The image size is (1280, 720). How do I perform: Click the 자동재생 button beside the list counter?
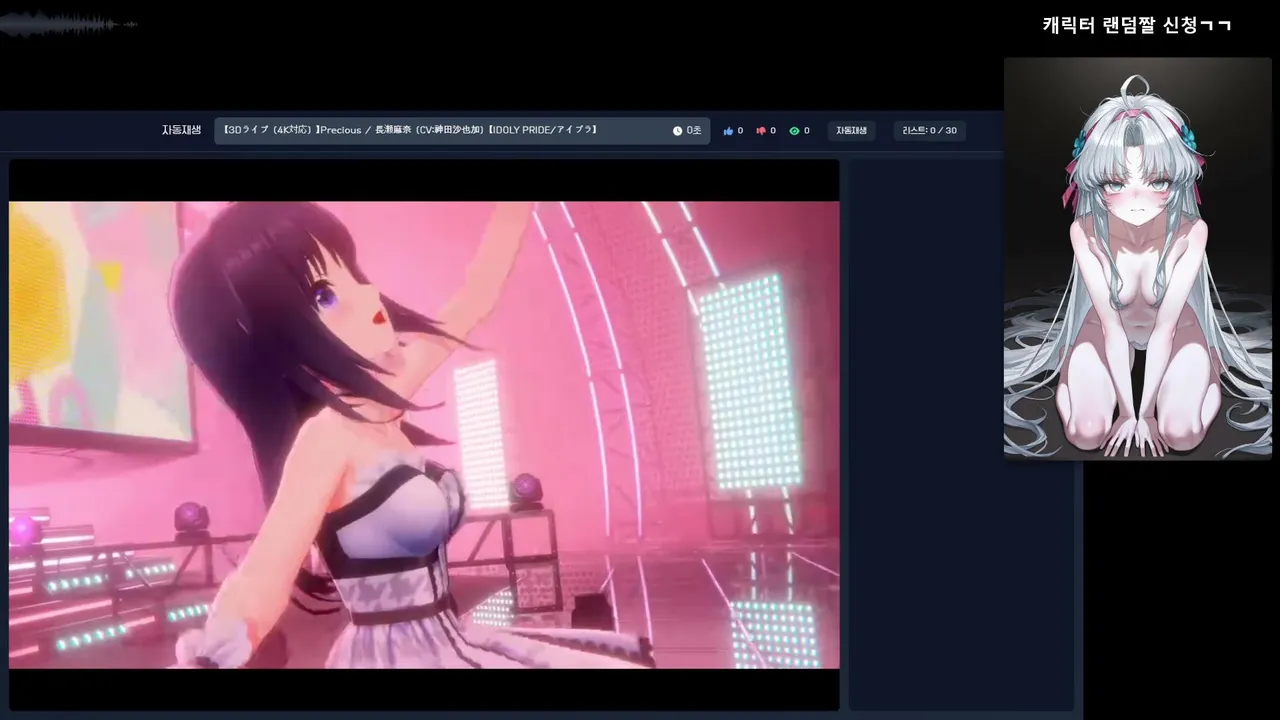(x=851, y=131)
